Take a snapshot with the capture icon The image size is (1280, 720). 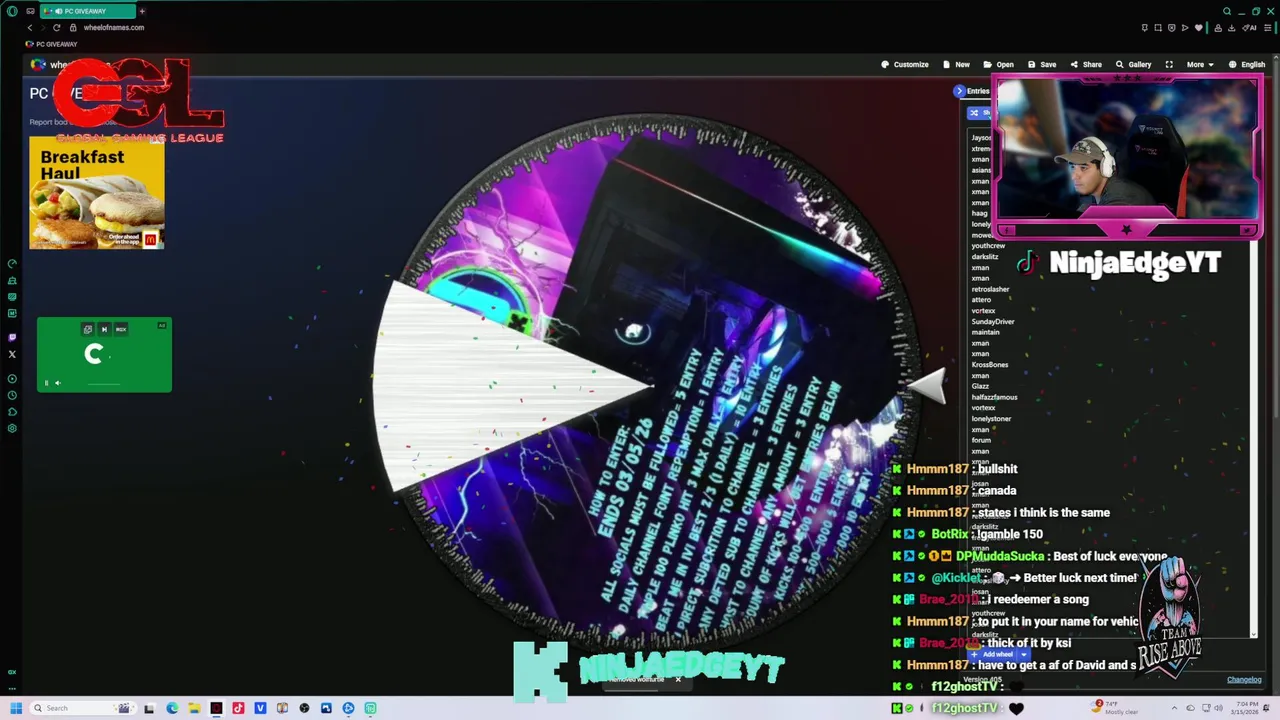tap(1158, 28)
